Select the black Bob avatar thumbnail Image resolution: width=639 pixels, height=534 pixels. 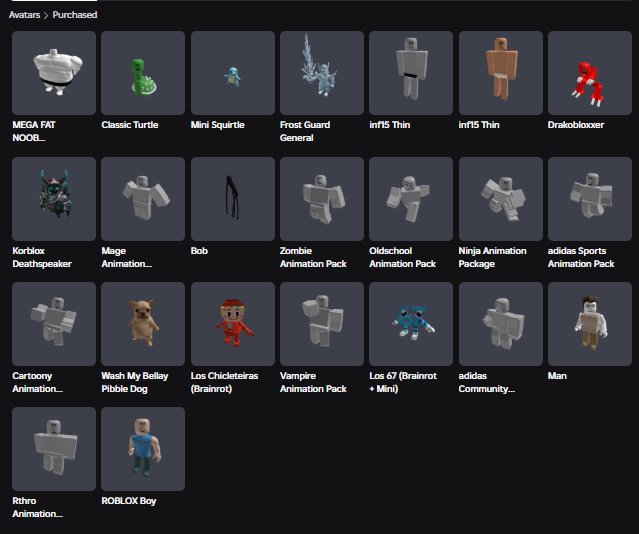[x=233, y=199]
